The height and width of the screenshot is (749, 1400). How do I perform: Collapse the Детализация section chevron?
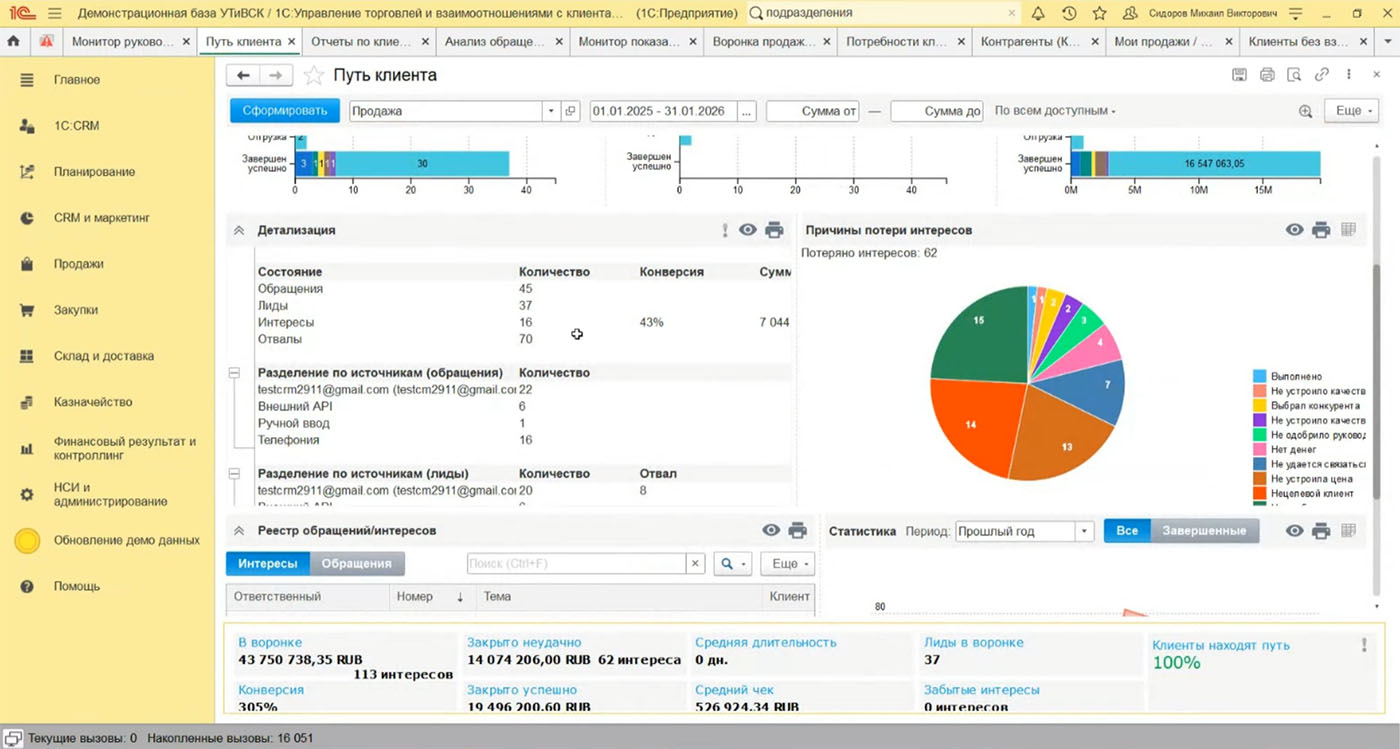(x=239, y=230)
